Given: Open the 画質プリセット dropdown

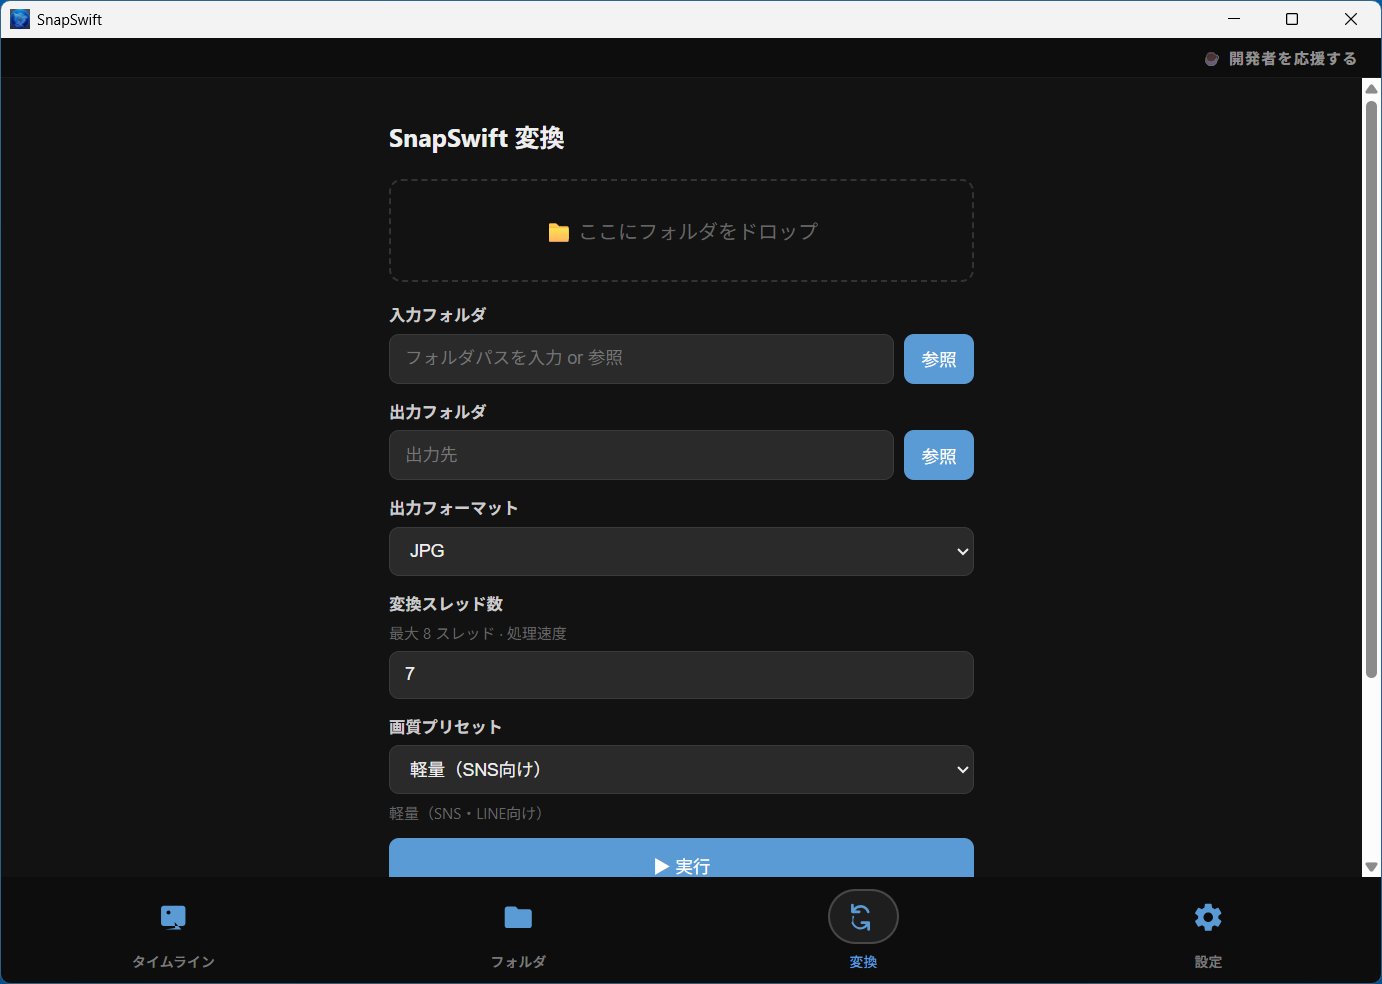Looking at the screenshot, I should pyautogui.click(x=681, y=769).
